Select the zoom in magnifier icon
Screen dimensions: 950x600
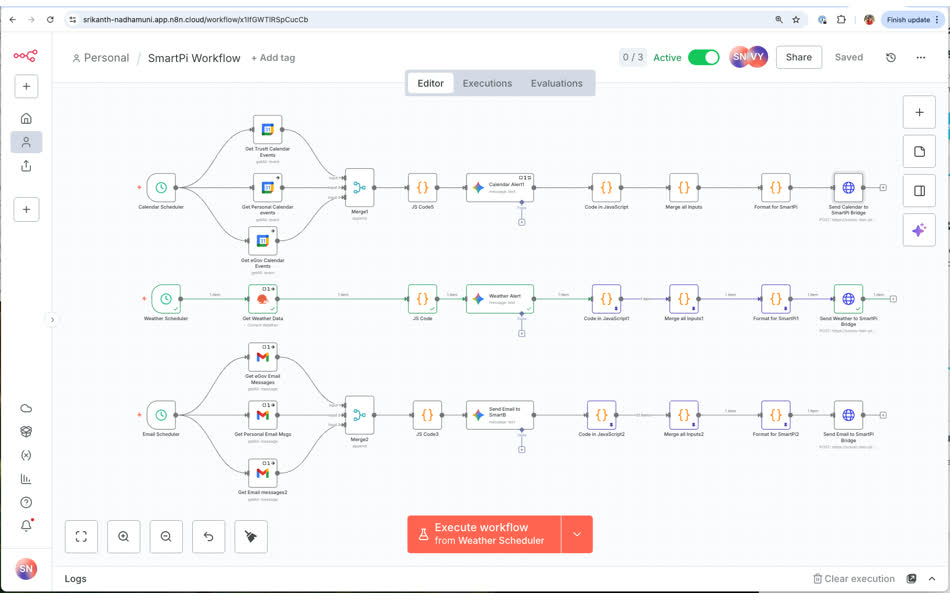point(124,537)
